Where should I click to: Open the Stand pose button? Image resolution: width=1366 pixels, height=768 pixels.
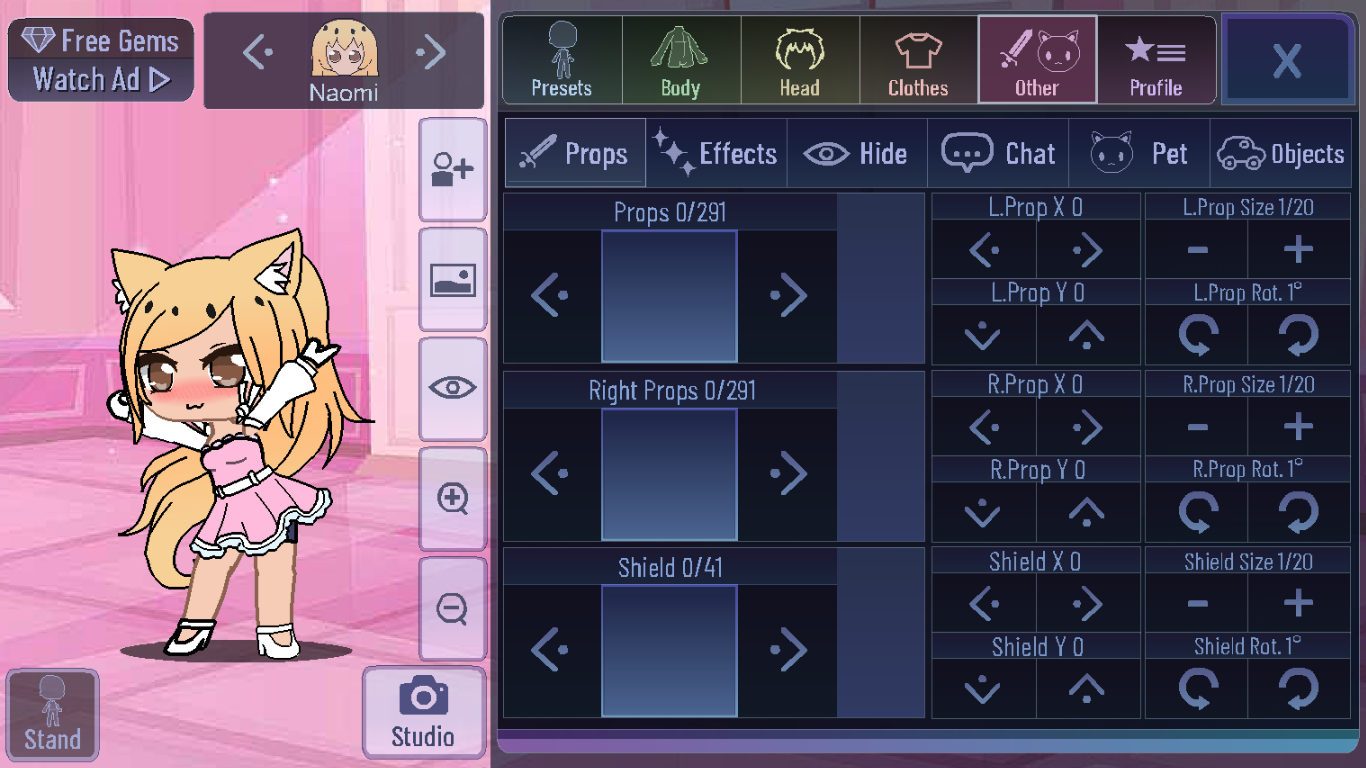pyautogui.click(x=53, y=714)
